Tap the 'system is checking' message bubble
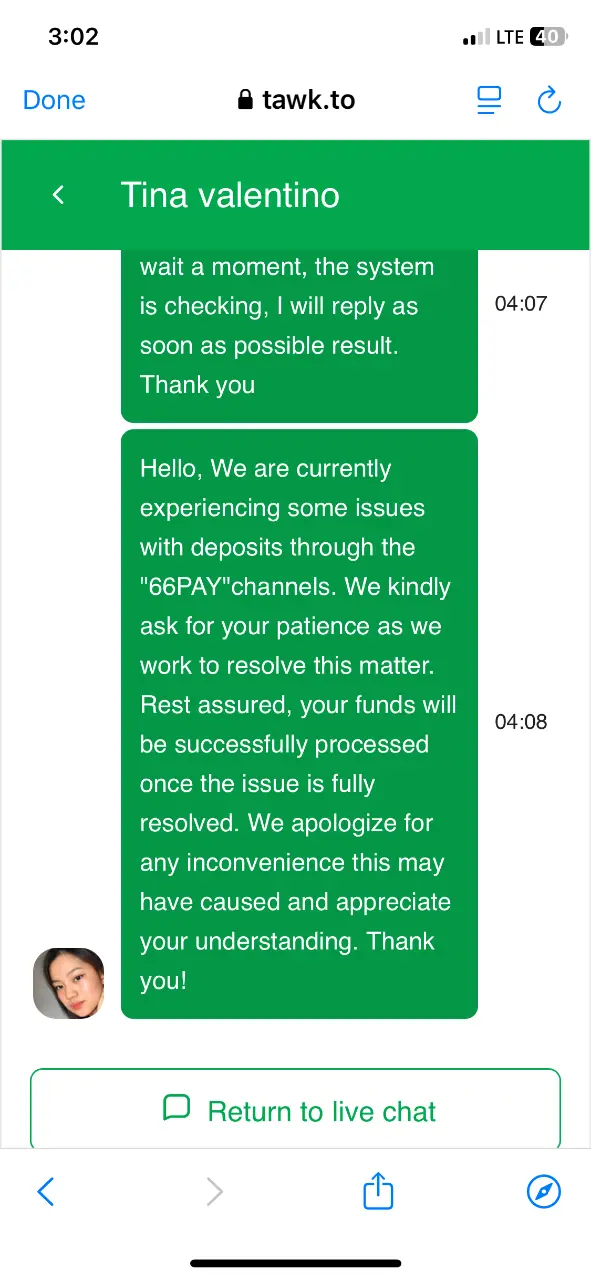 tap(299, 335)
